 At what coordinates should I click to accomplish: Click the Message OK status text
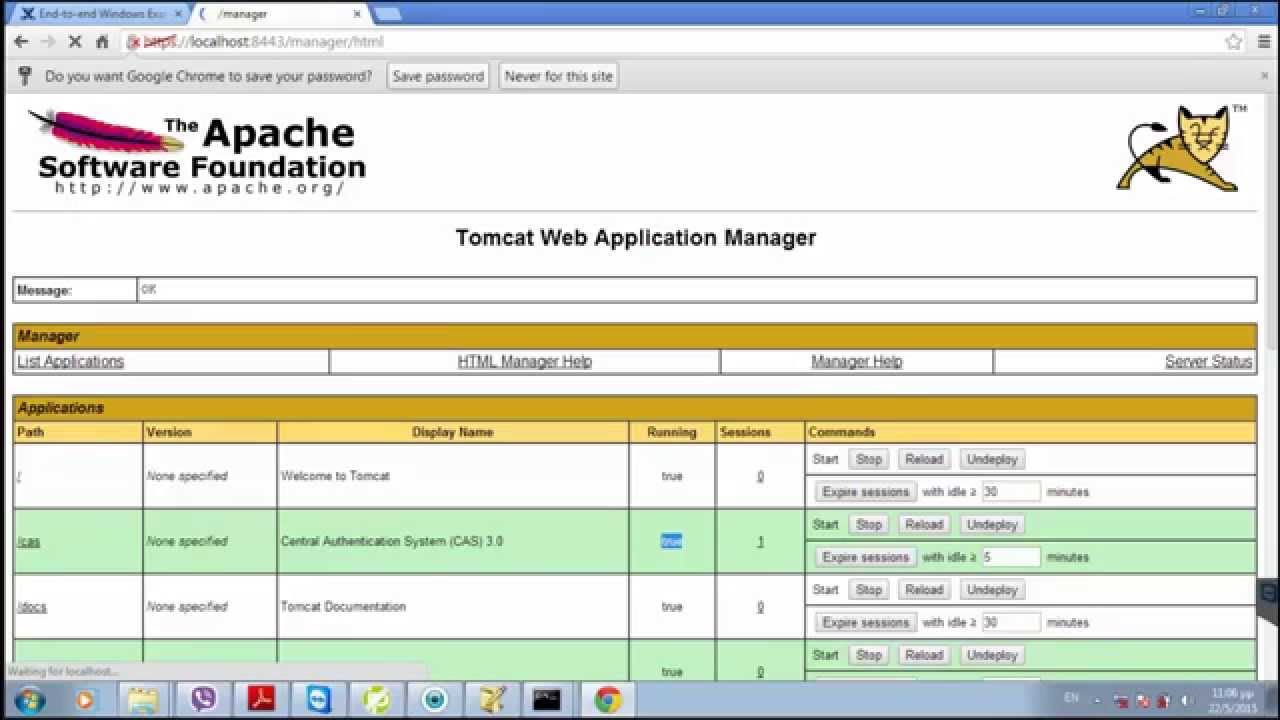coord(149,290)
